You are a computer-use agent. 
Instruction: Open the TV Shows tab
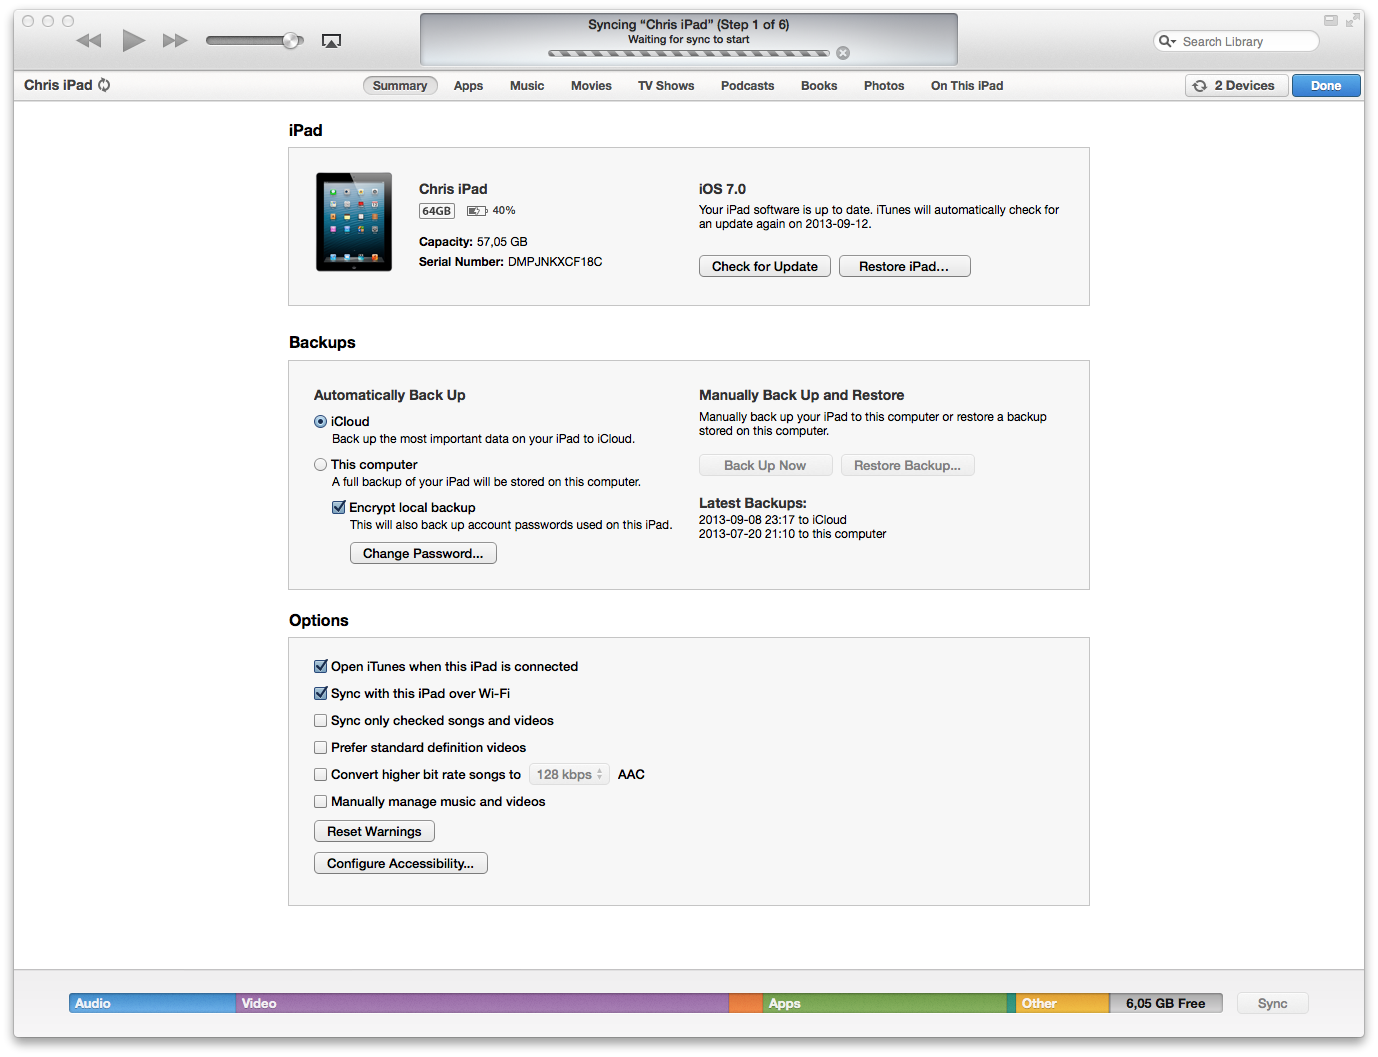pyautogui.click(x=666, y=86)
